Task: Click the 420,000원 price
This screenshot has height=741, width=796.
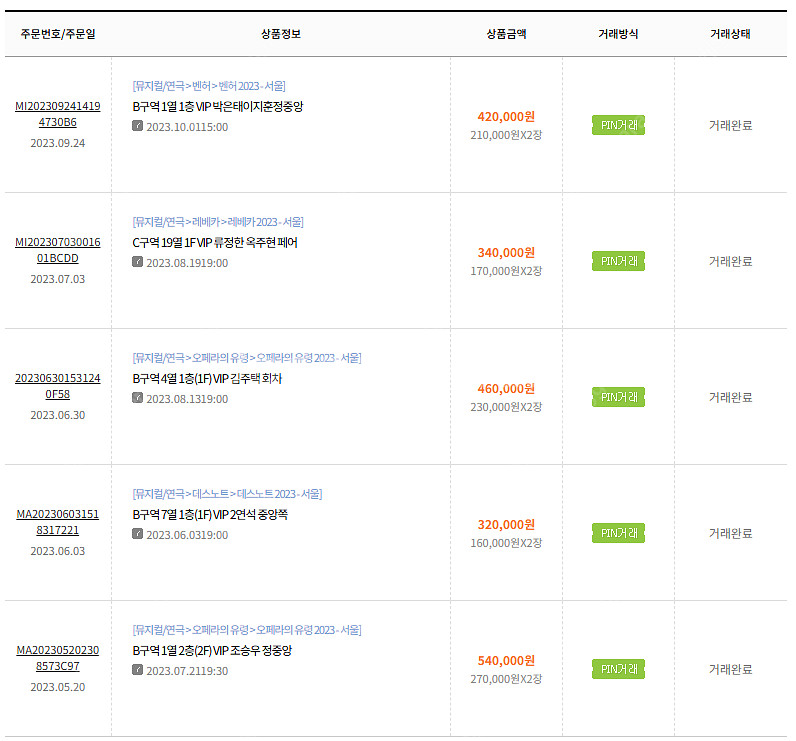Action: tap(506, 117)
